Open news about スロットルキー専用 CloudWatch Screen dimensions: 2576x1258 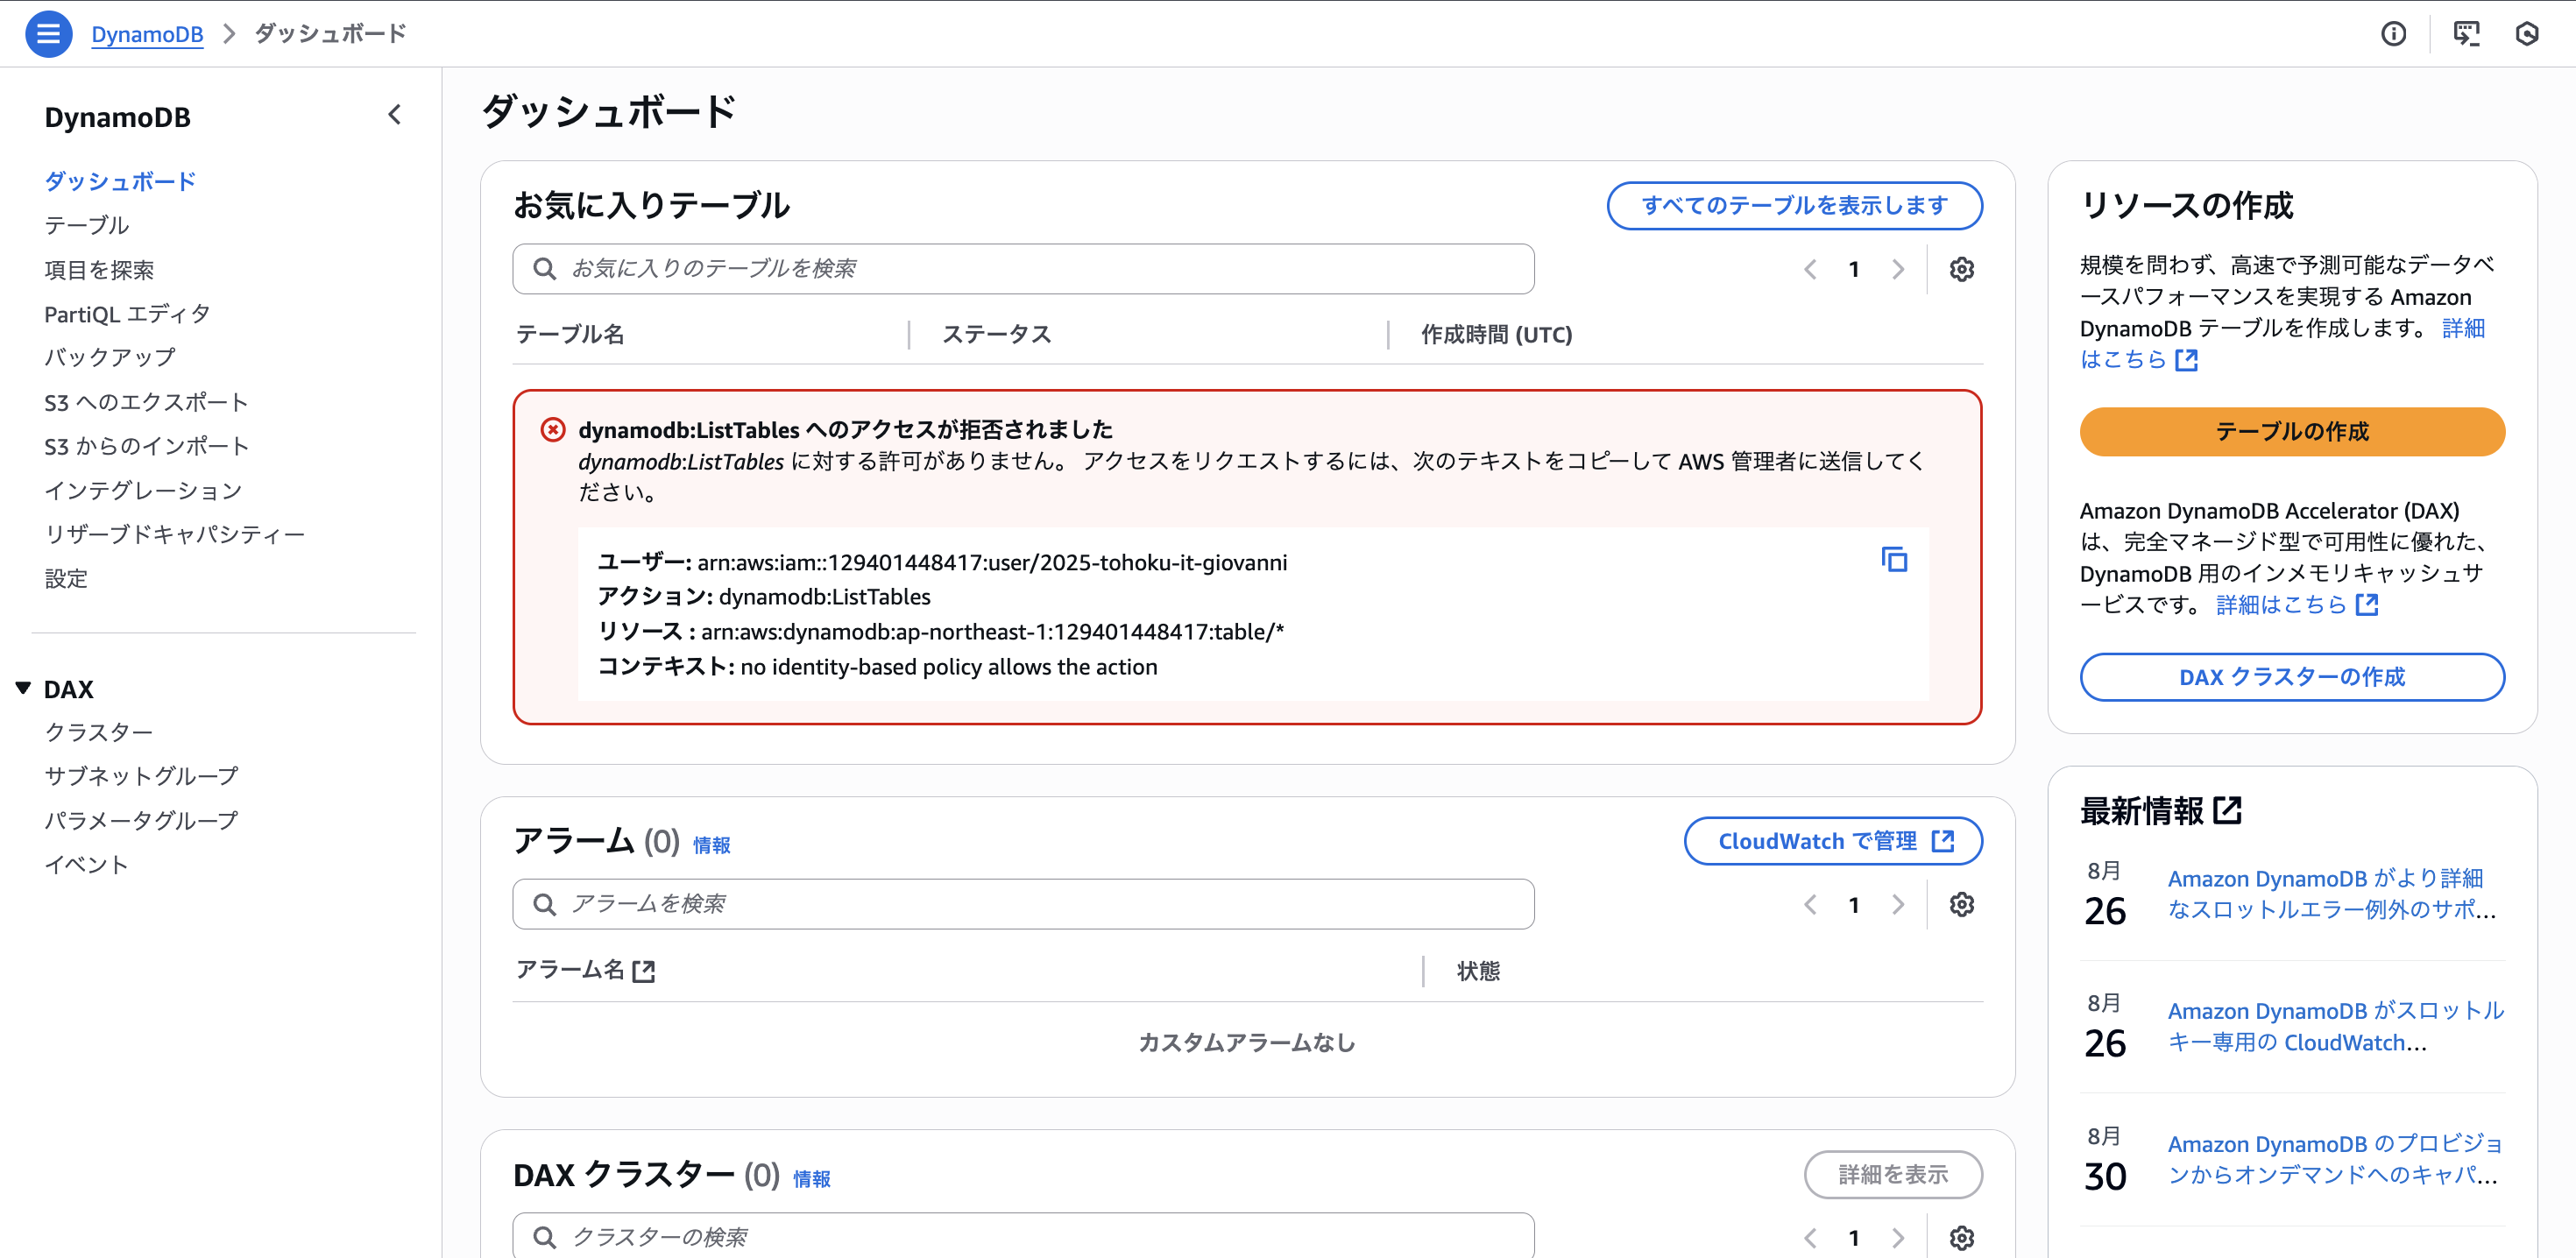coord(2335,1026)
